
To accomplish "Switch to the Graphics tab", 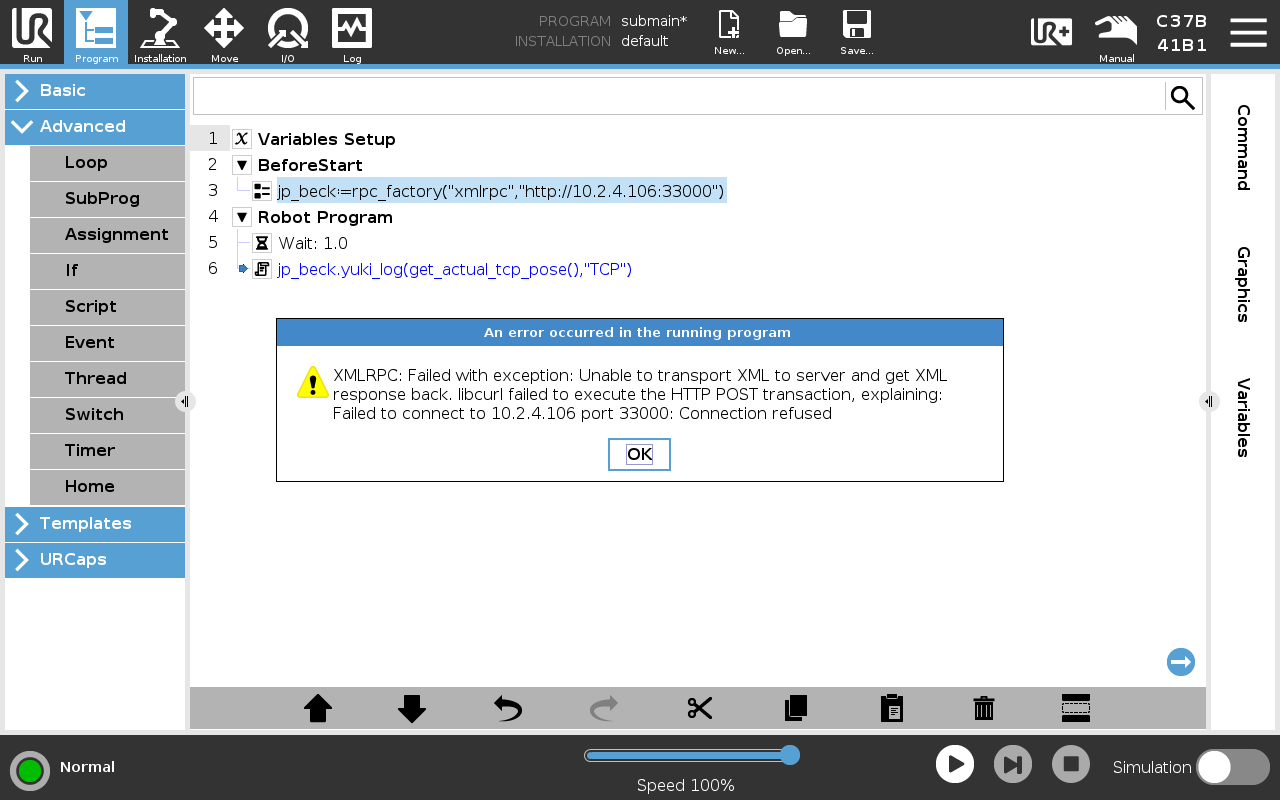I will tap(1241, 283).
